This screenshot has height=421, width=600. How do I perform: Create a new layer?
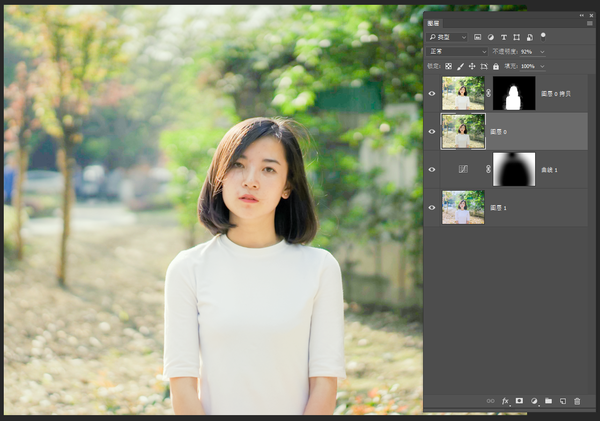(x=563, y=401)
